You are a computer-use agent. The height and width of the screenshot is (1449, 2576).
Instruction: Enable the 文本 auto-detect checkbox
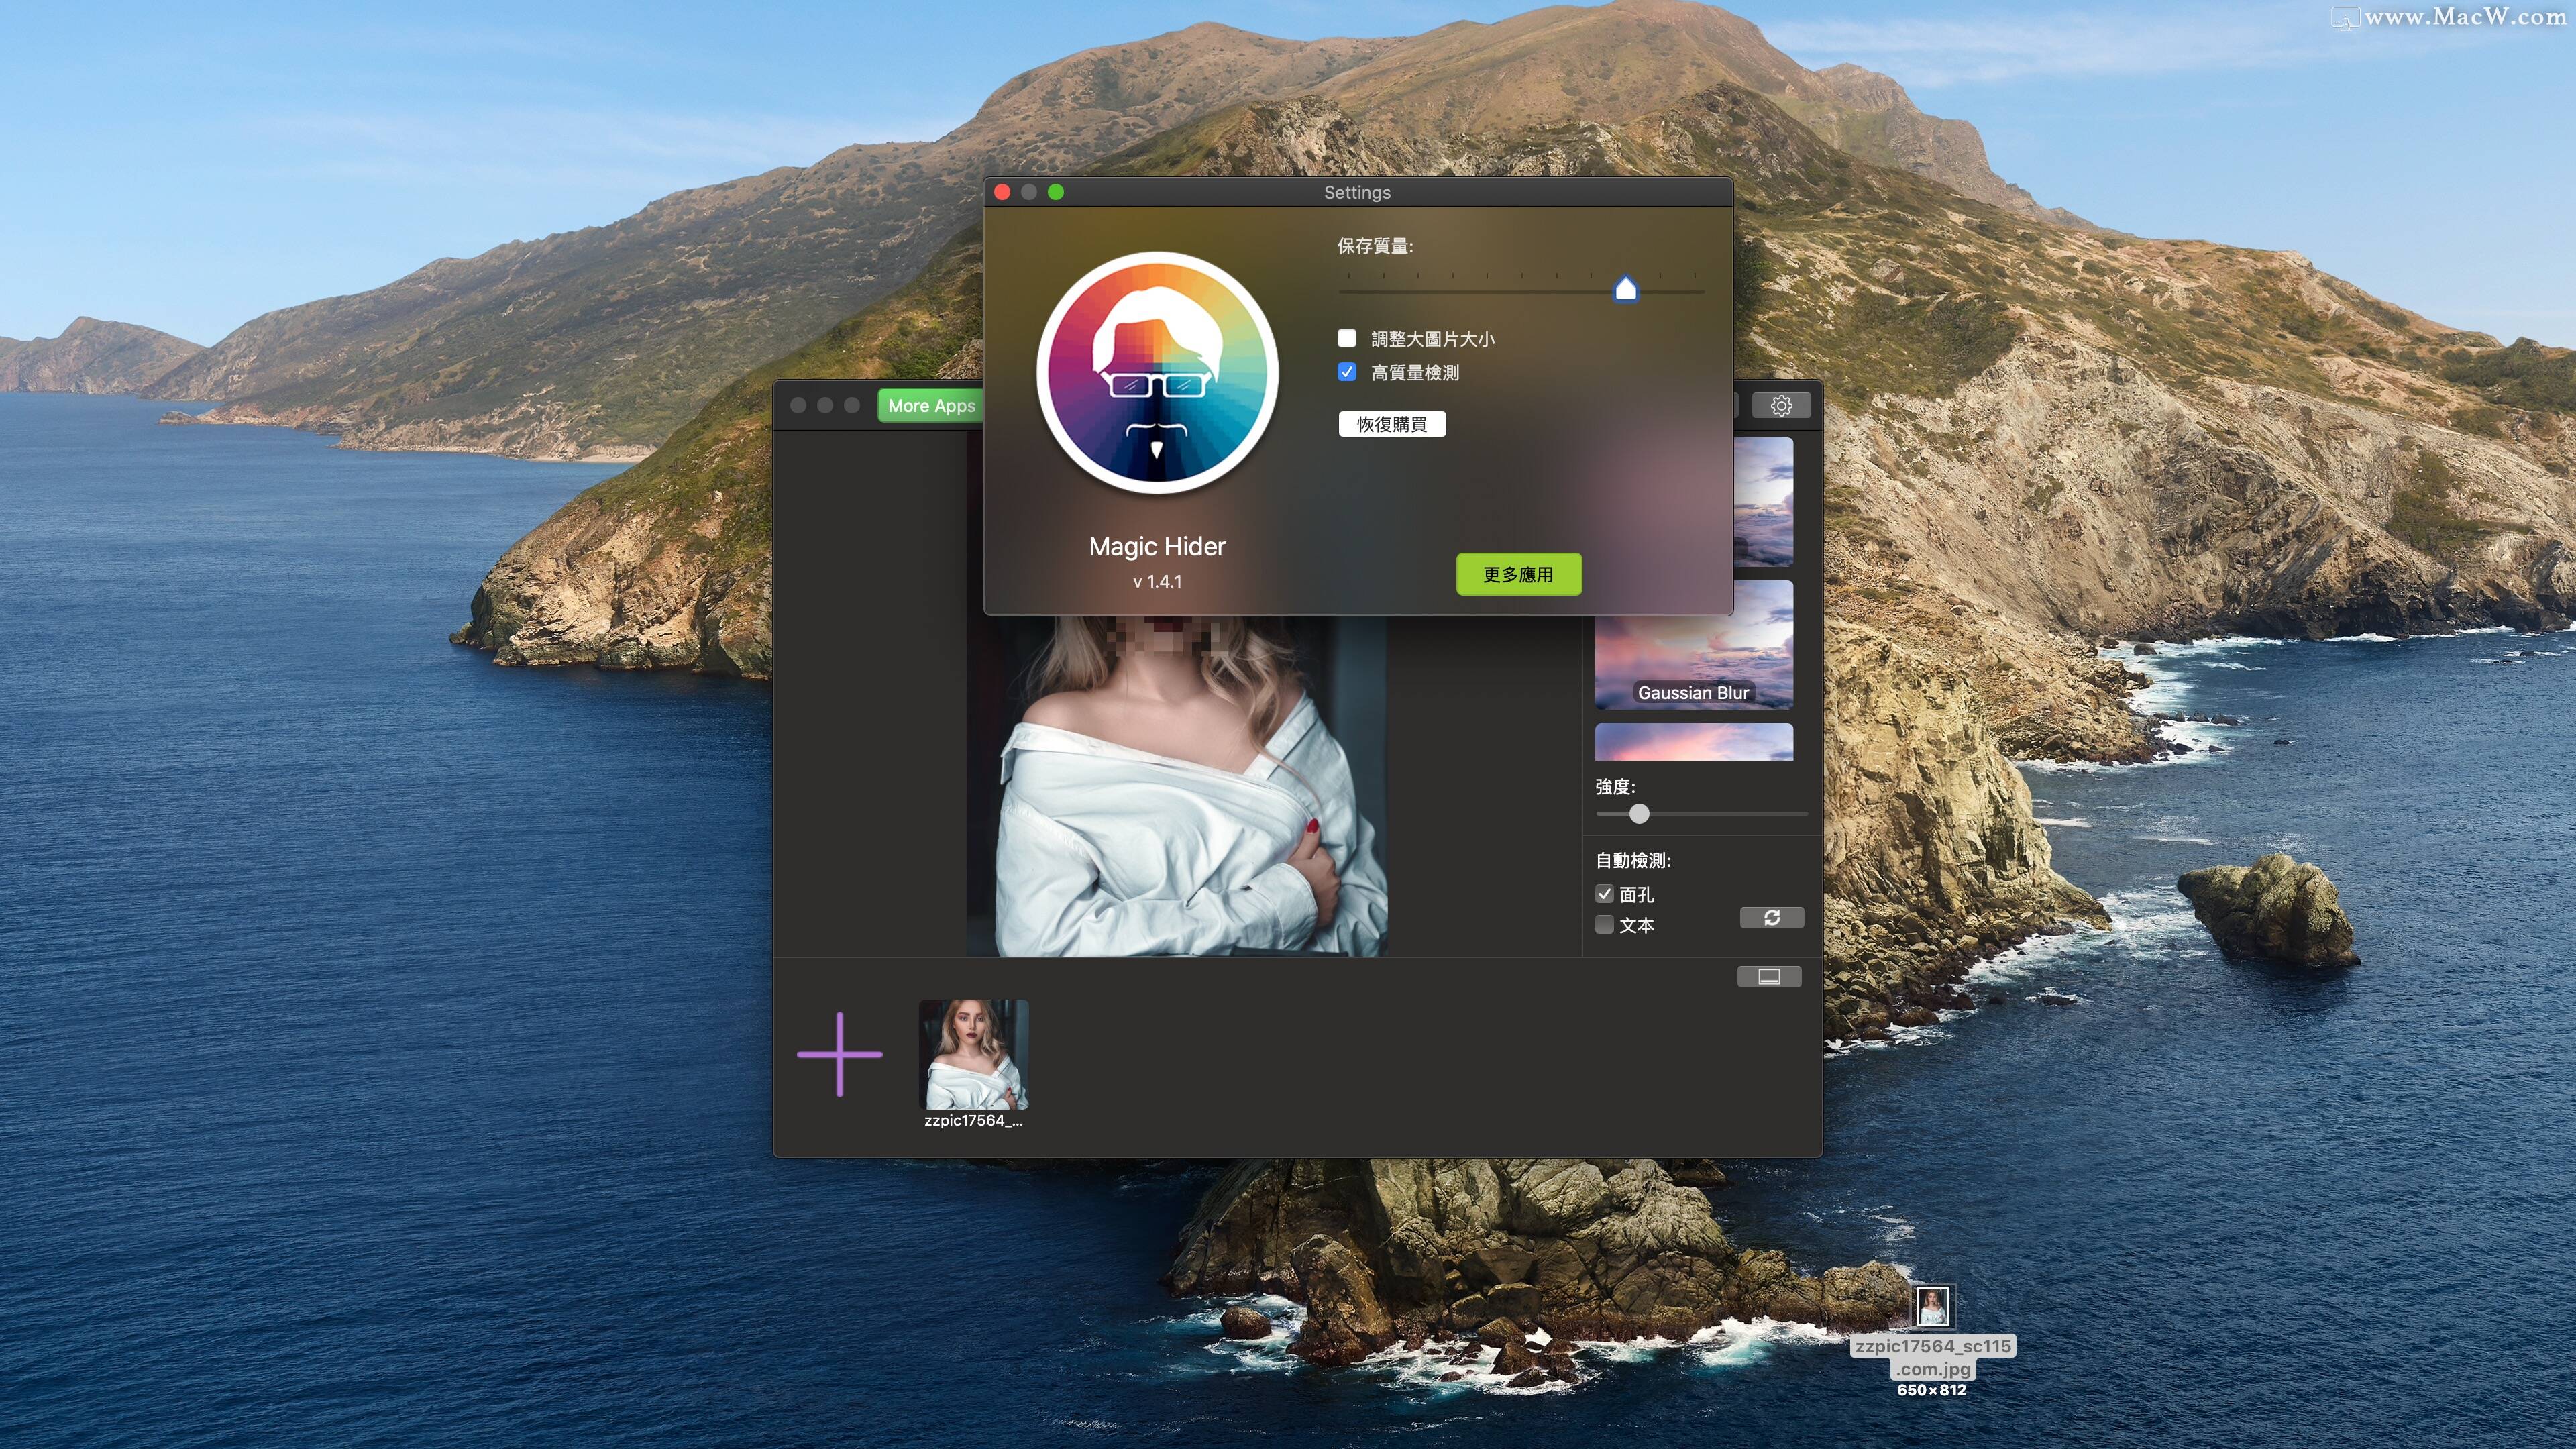tap(1604, 925)
